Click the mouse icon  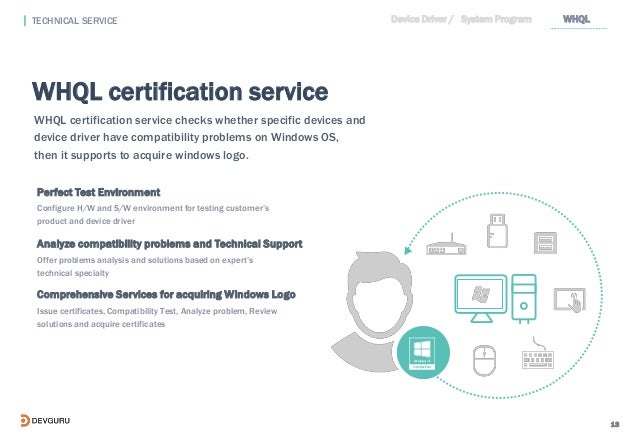click(484, 360)
